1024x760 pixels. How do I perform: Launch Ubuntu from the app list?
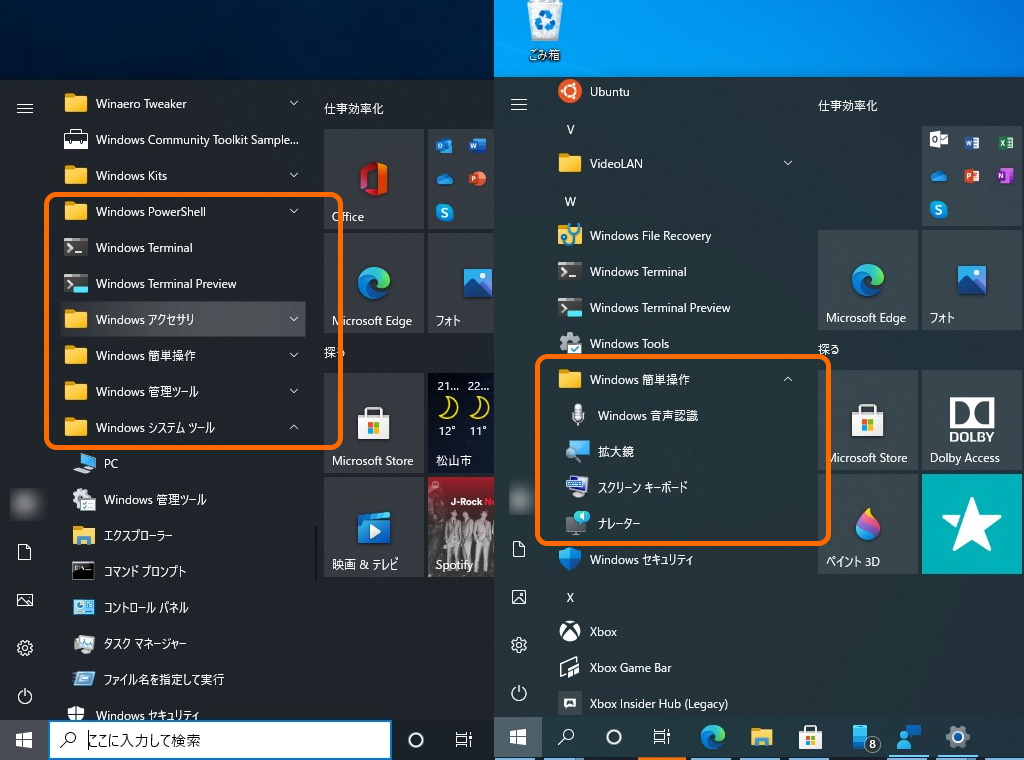coord(608,91)
